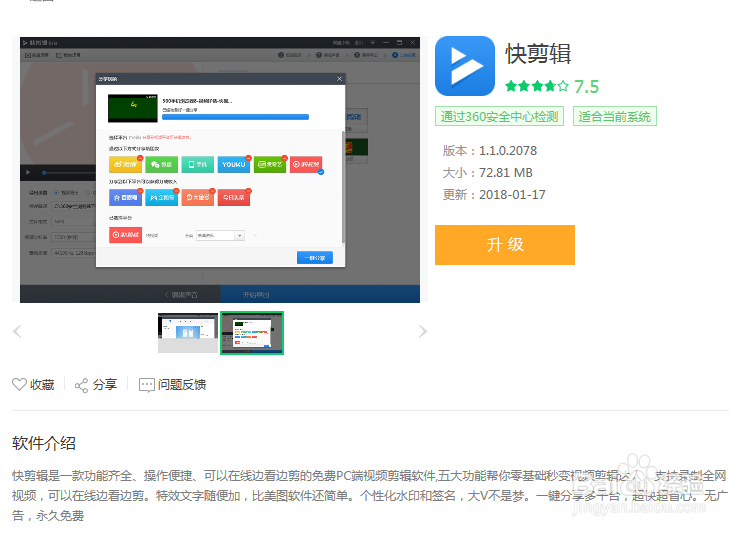Screen dimensions: 746x533
Task: Select the green-bordered second screenshot thumbnail
Action: (252, 333)
